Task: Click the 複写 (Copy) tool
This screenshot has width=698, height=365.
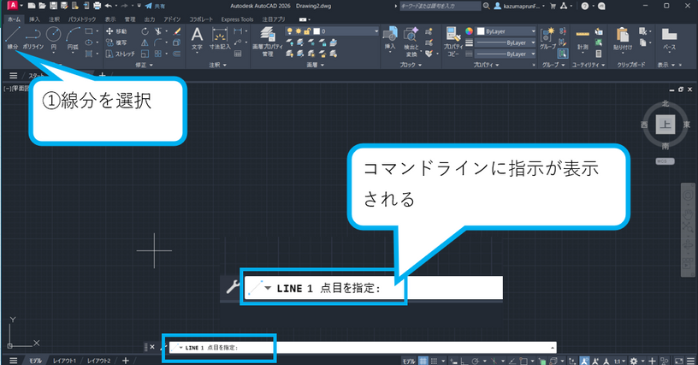Action: pos(117,43)
